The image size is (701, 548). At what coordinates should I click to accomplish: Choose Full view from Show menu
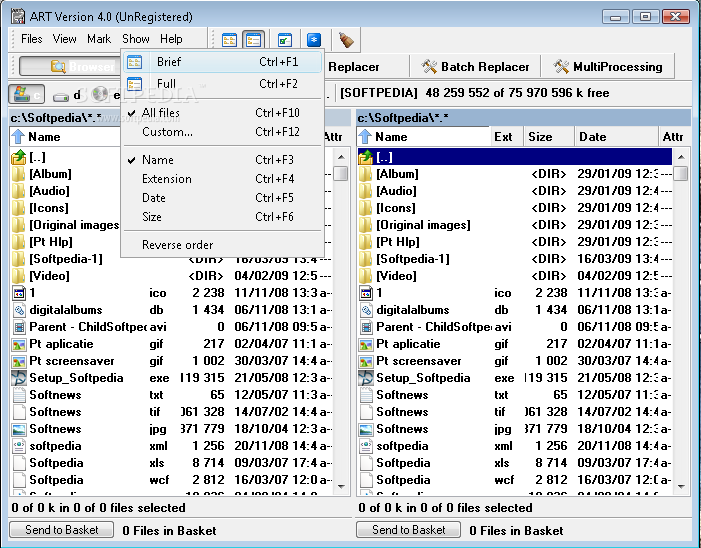click(222, 84)
